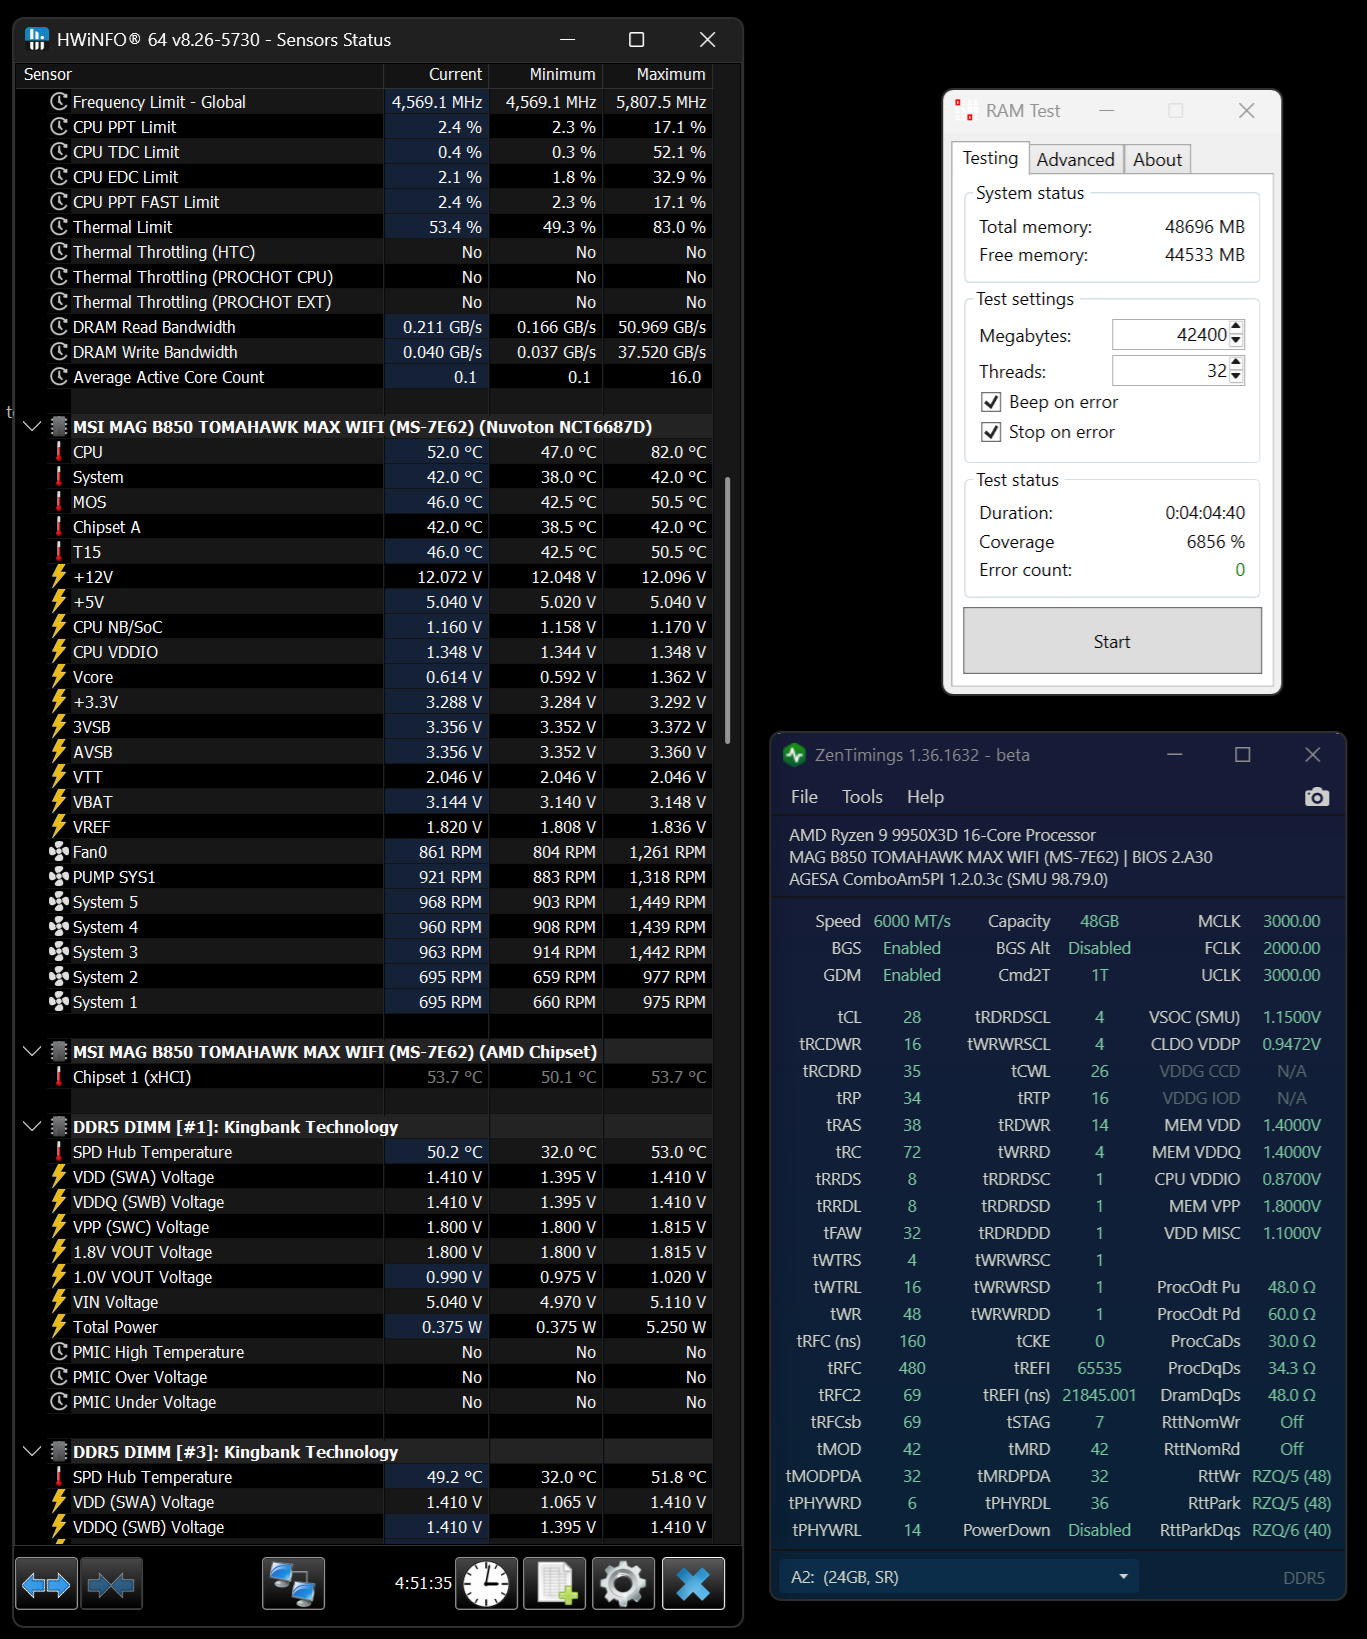Screen dimensions: 1367x1639
Task: Click the lightning icon beside Total Power
Action: pos(59,1327)
